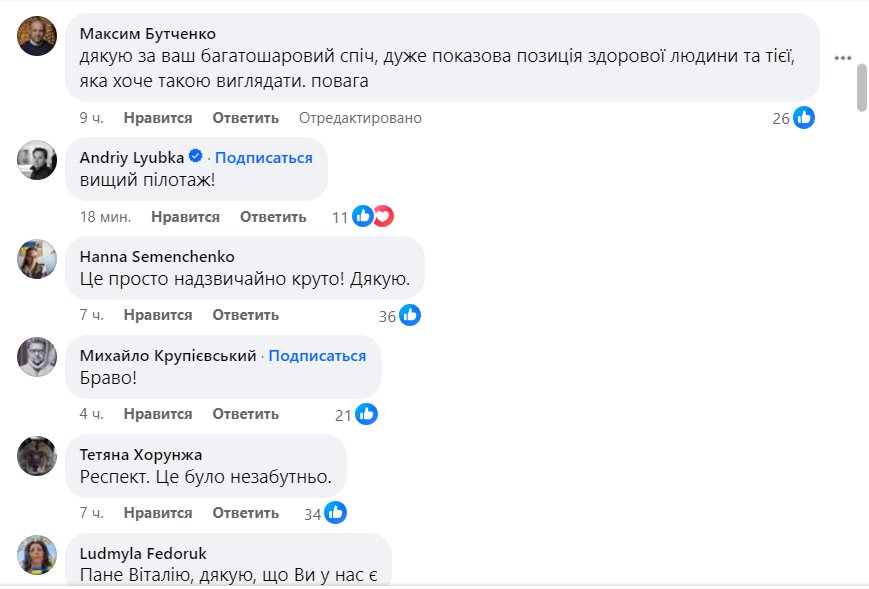Reply to Максим Бутченко's comment
The height and width of the screenshot is (589, 869).
coord(245,118)
